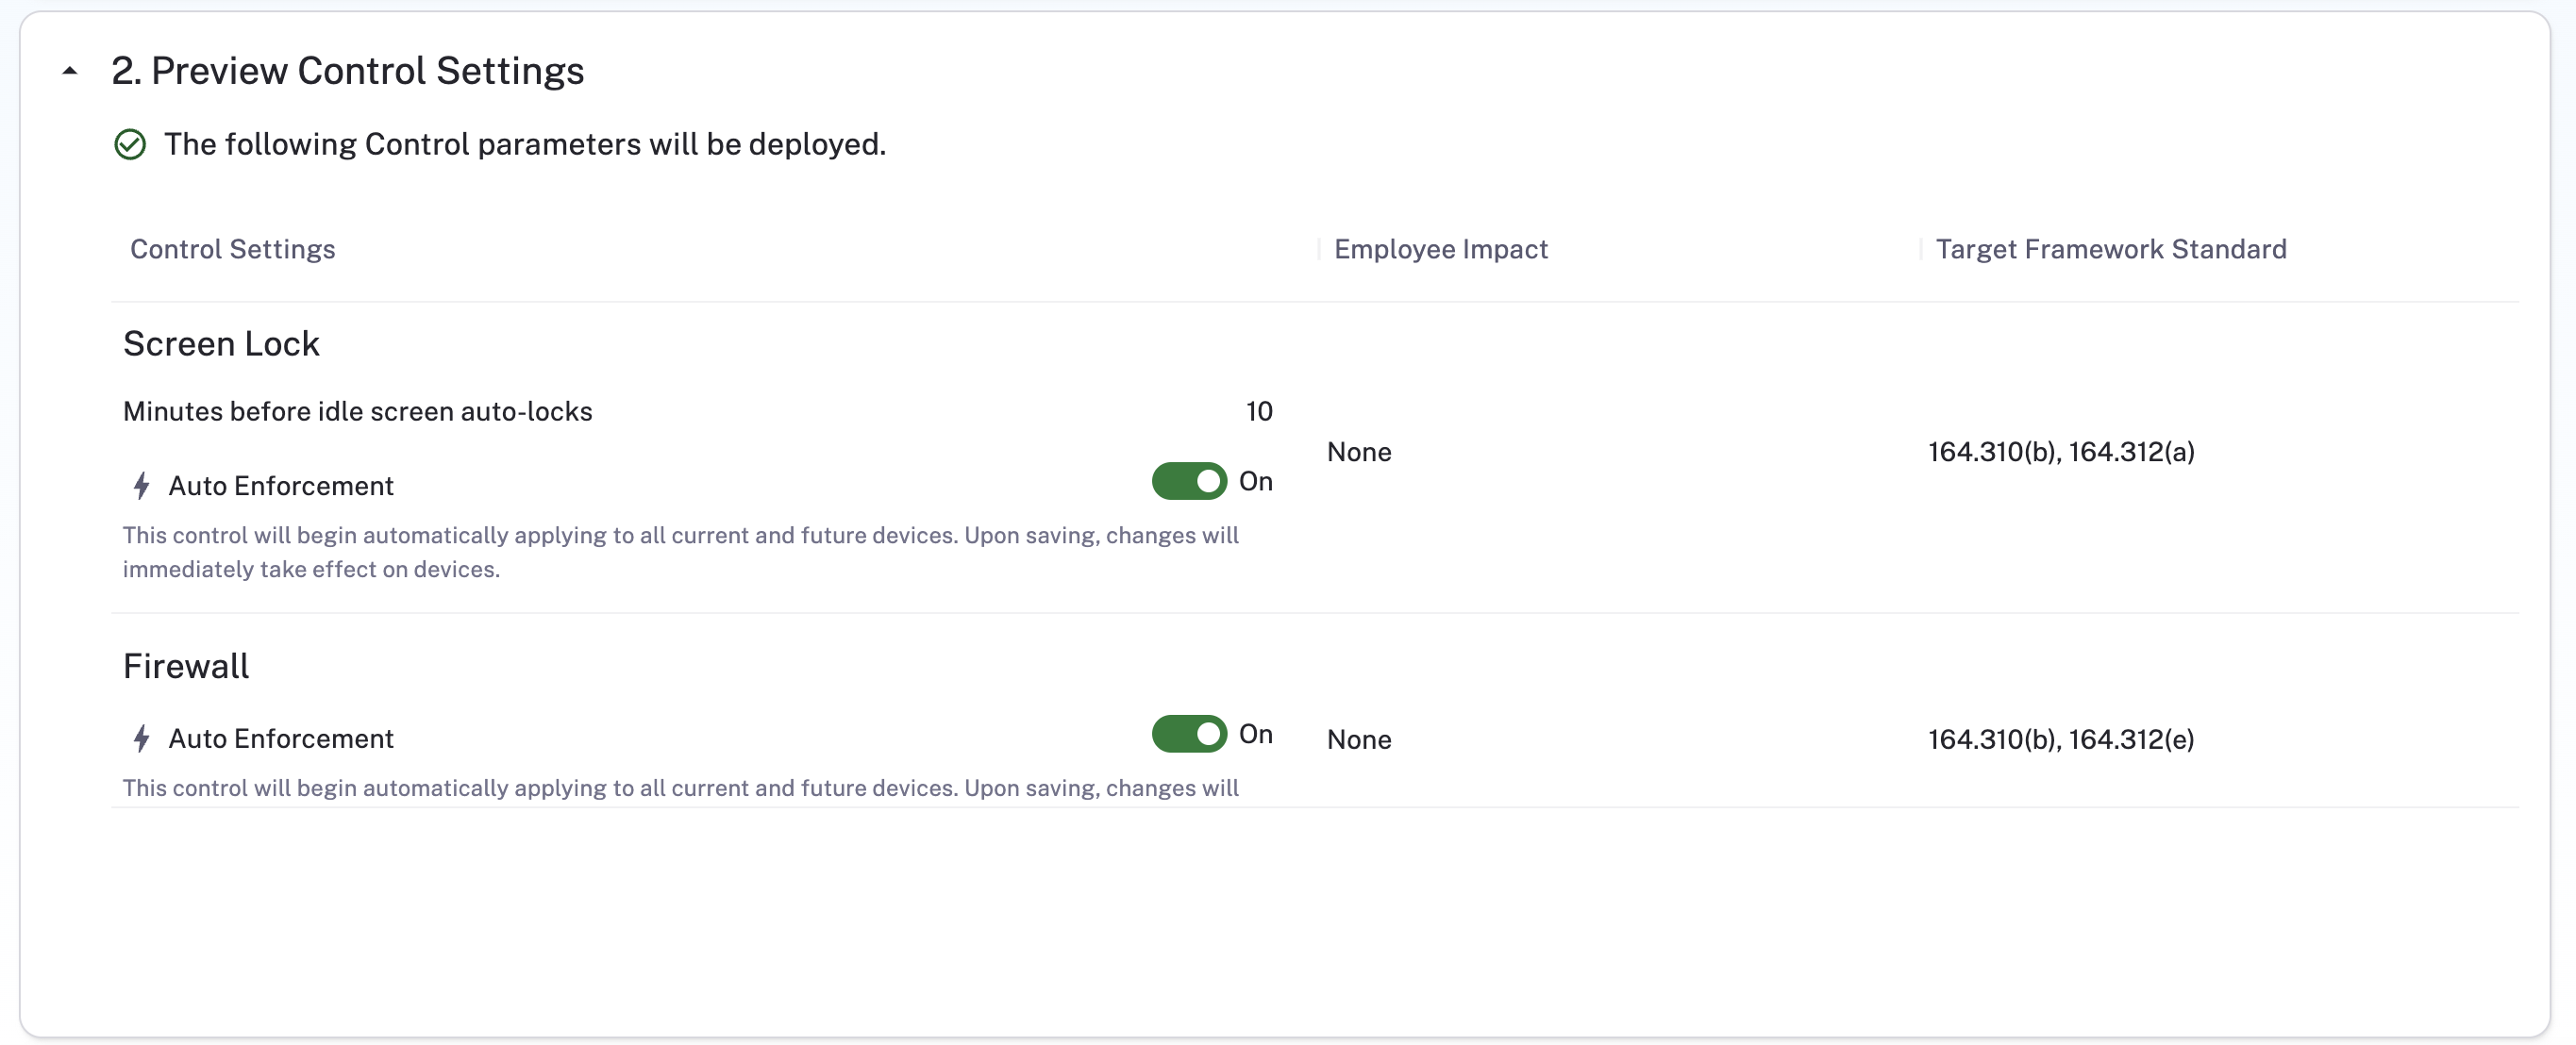Turn off Firewall Auto Enforcement toggle

1188,734
